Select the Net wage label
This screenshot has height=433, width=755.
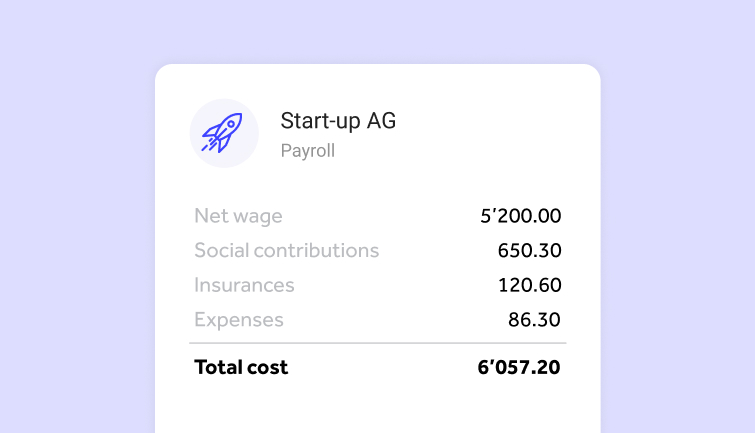point(238,216)
